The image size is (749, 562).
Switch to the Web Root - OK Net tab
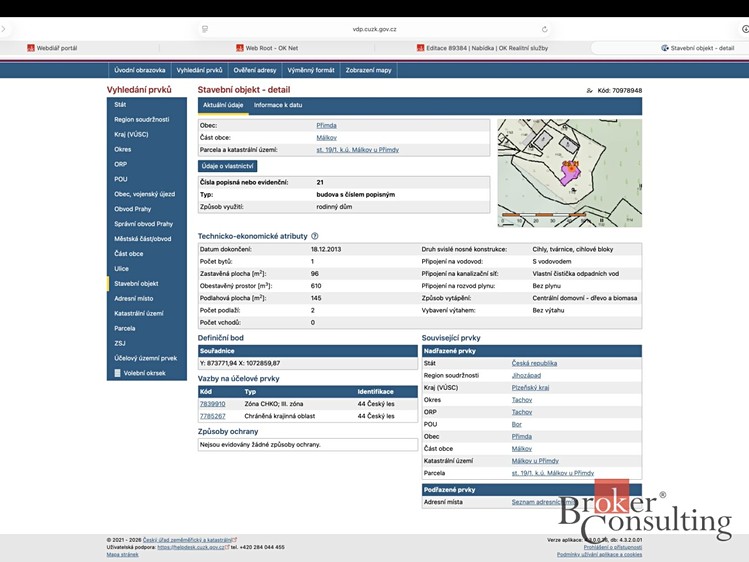point(267,48)
